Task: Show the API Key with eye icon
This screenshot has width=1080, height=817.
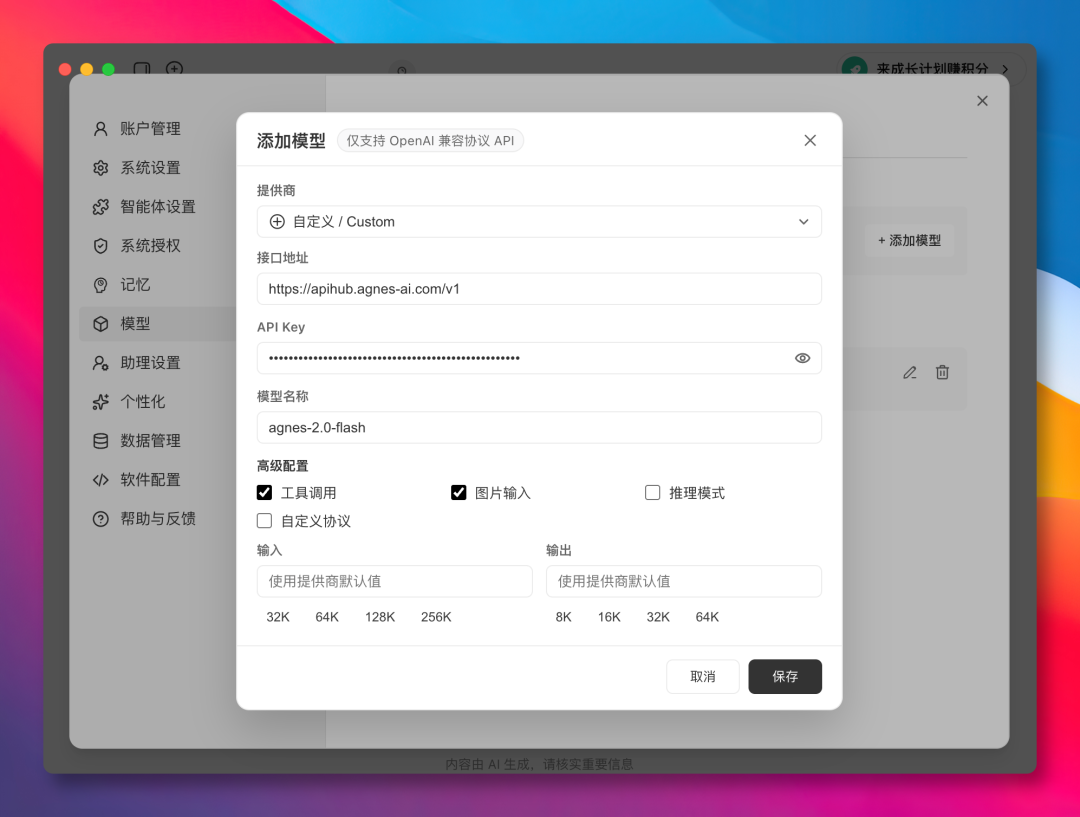Action: pos(802,358)
